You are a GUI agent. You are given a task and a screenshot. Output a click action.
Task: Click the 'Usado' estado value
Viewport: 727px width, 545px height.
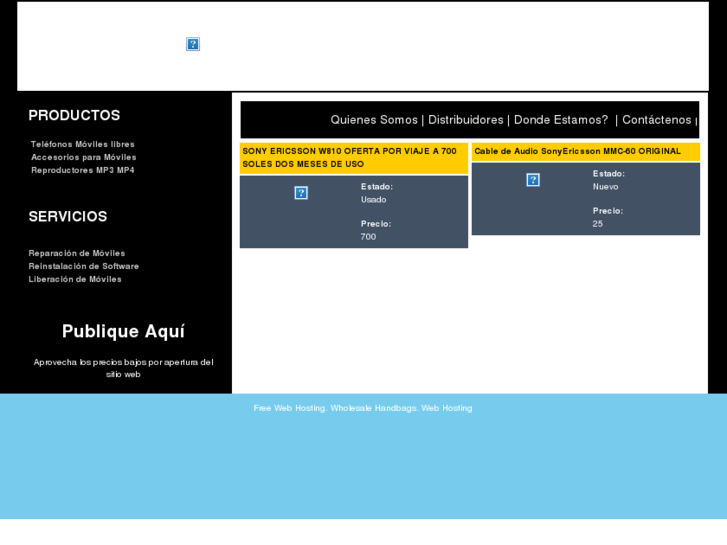tap(374, 200)
